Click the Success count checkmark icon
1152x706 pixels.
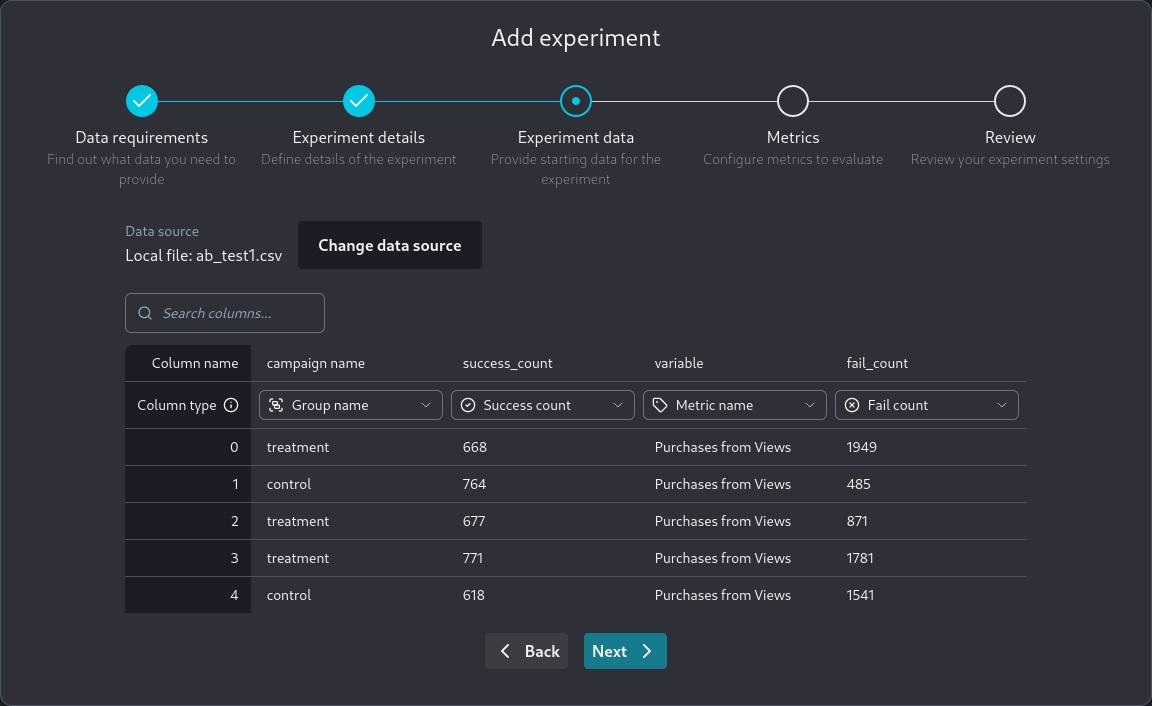468,405
